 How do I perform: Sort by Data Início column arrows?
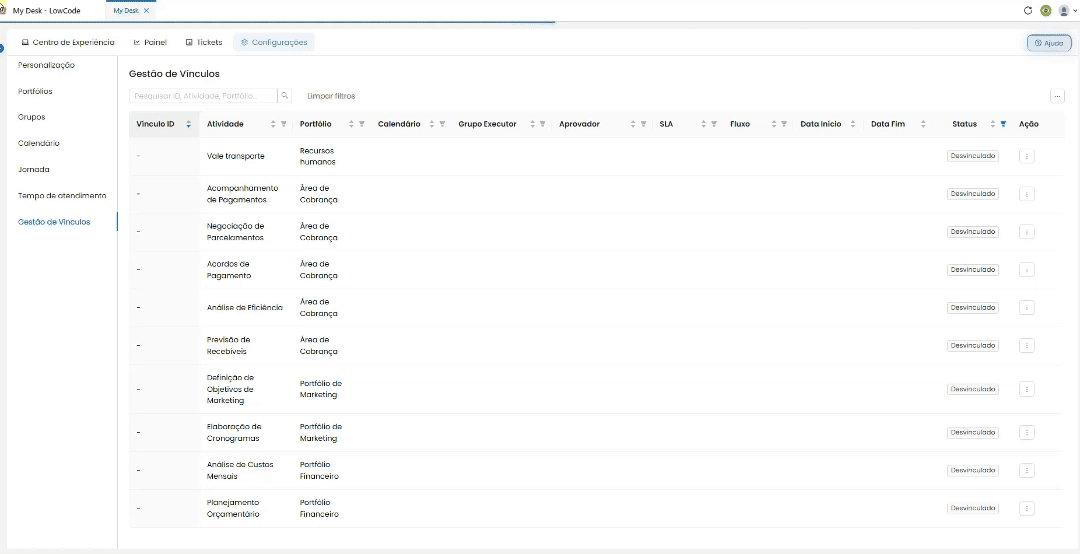coord(853,125)
